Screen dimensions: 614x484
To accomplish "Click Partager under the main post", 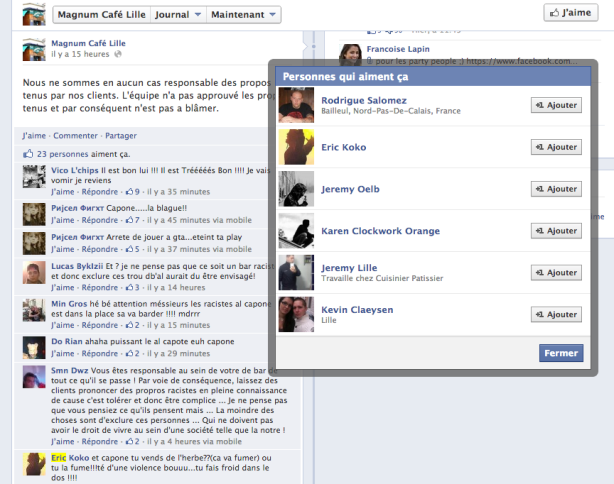I will pyautogui.click(x=121, y=135).
